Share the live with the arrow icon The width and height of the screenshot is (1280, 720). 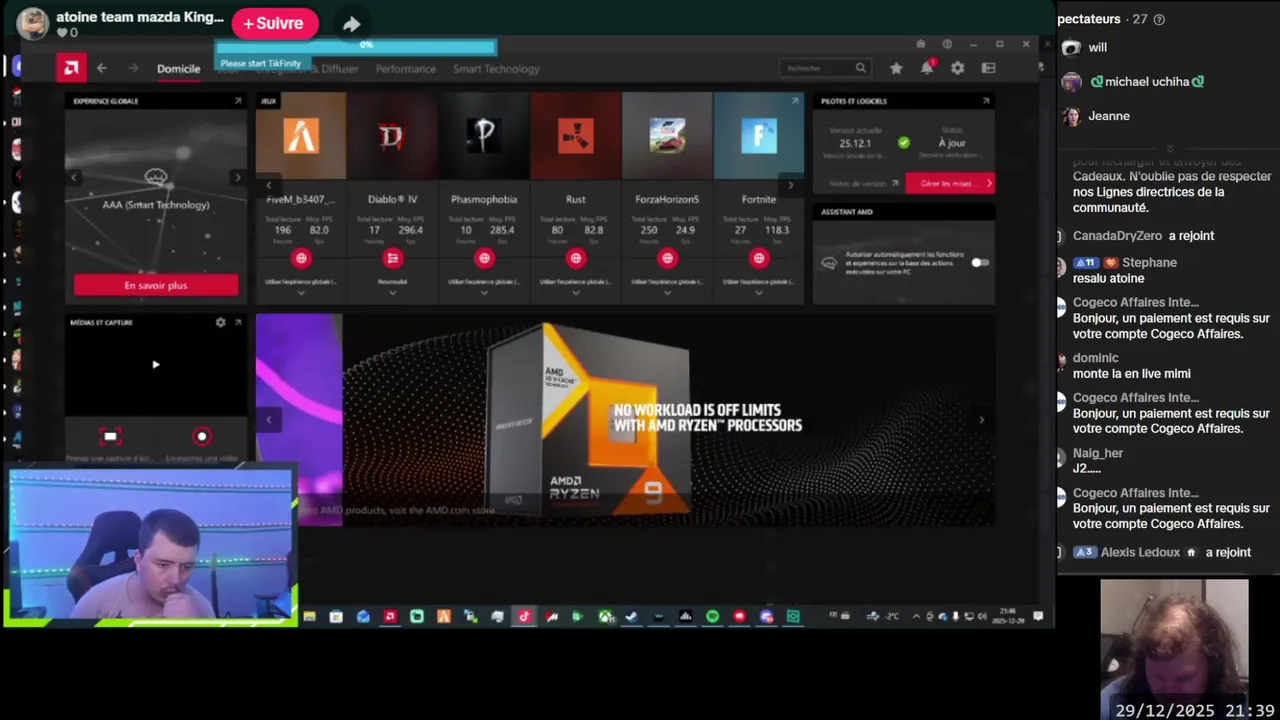pos(351,24)
